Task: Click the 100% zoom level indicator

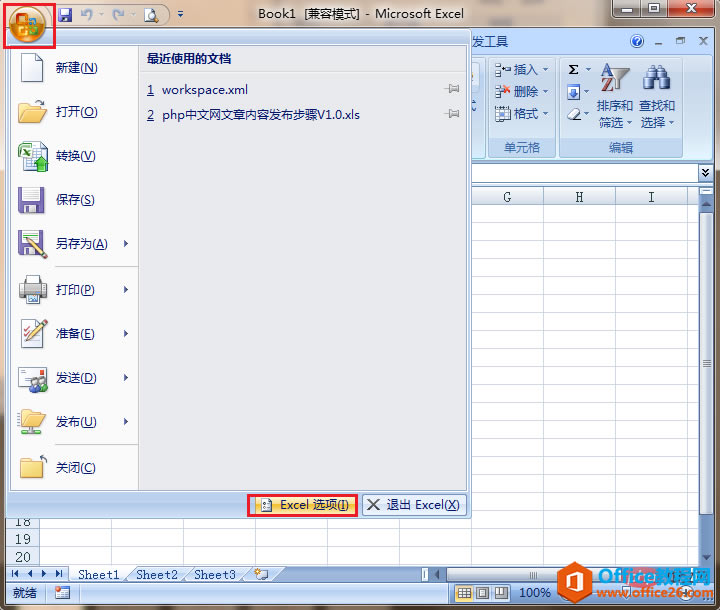Action: [534, 593]
